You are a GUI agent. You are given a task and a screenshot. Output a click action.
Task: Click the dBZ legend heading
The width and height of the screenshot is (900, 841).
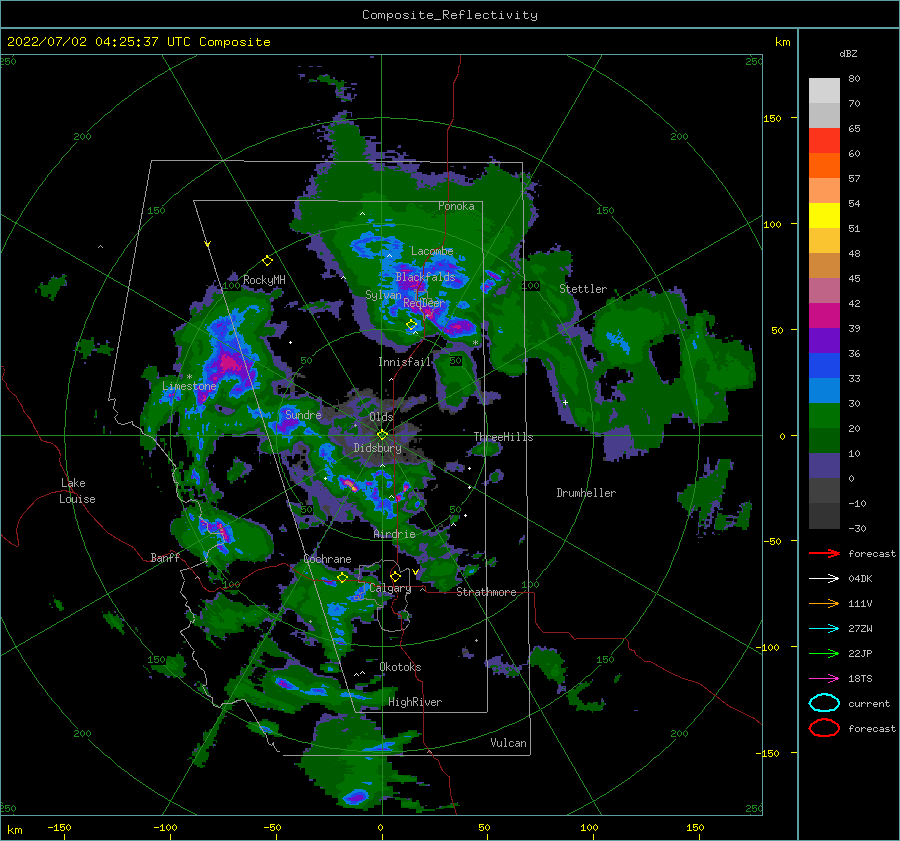pyautogui.click(x=848, y=53)
